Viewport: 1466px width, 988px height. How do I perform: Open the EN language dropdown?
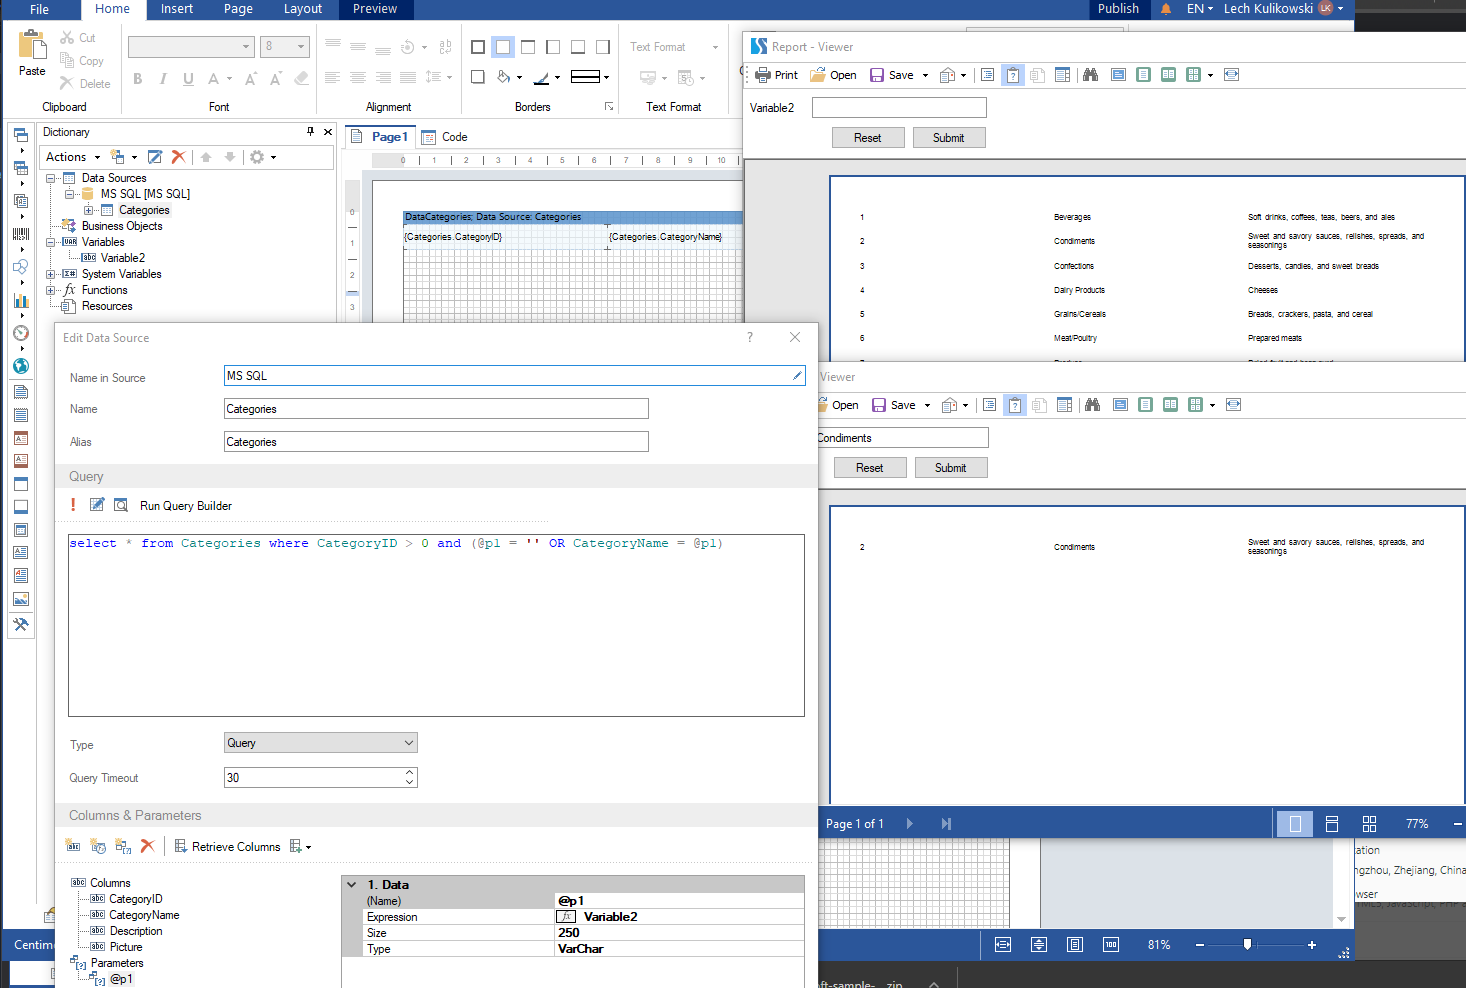tap(1199, 9)
